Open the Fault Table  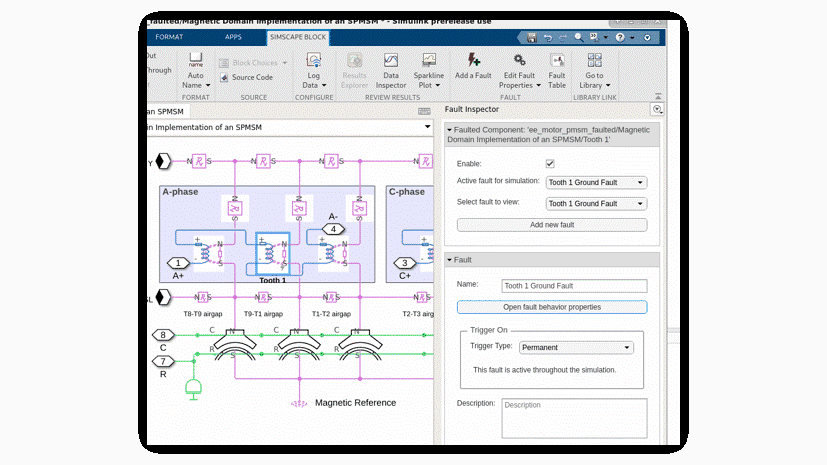click(x=557, y=61)
